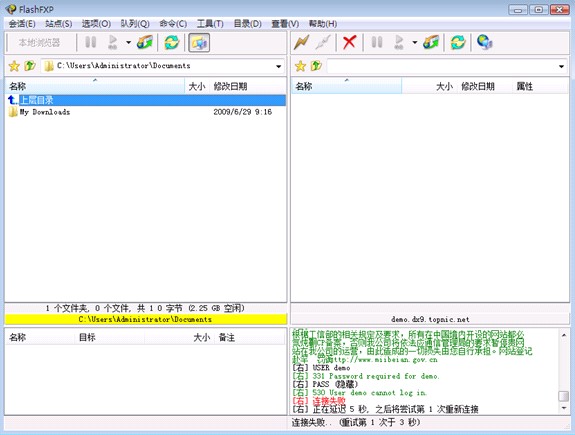
Task: Click queue 名称 column header
Action: [40, 337]
